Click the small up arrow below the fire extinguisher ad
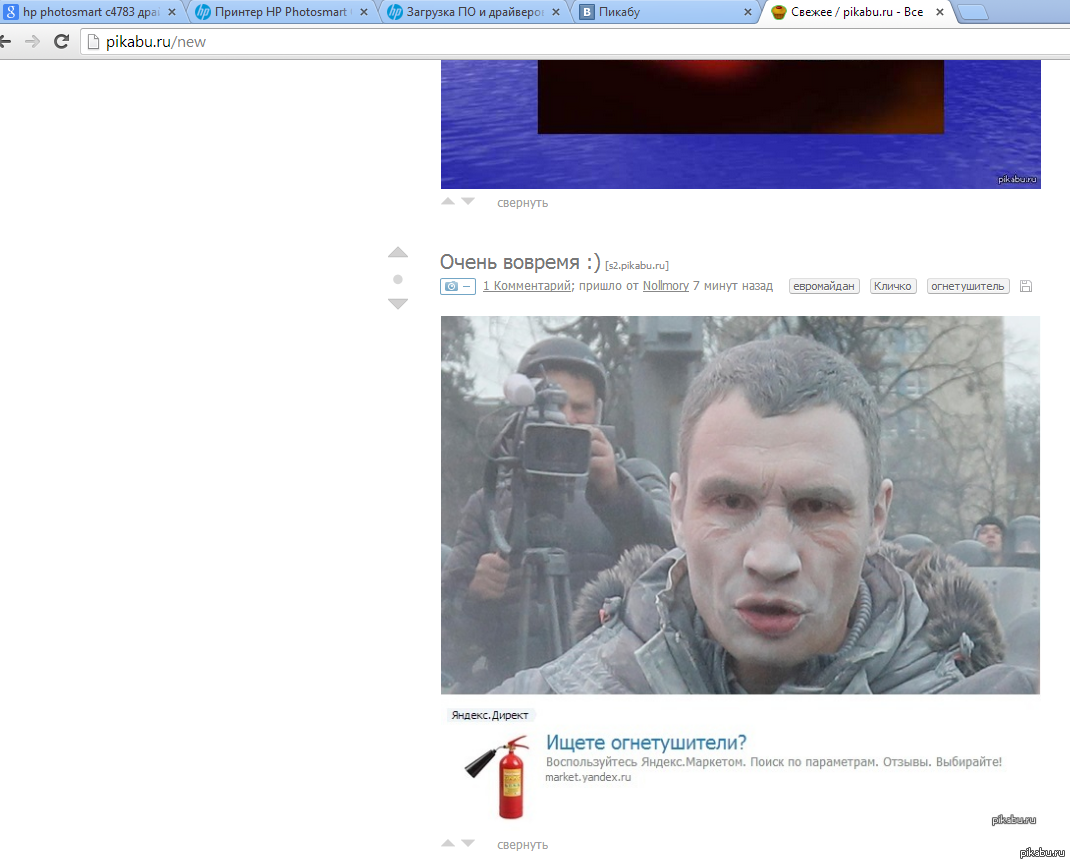 (x=448, y=844)
